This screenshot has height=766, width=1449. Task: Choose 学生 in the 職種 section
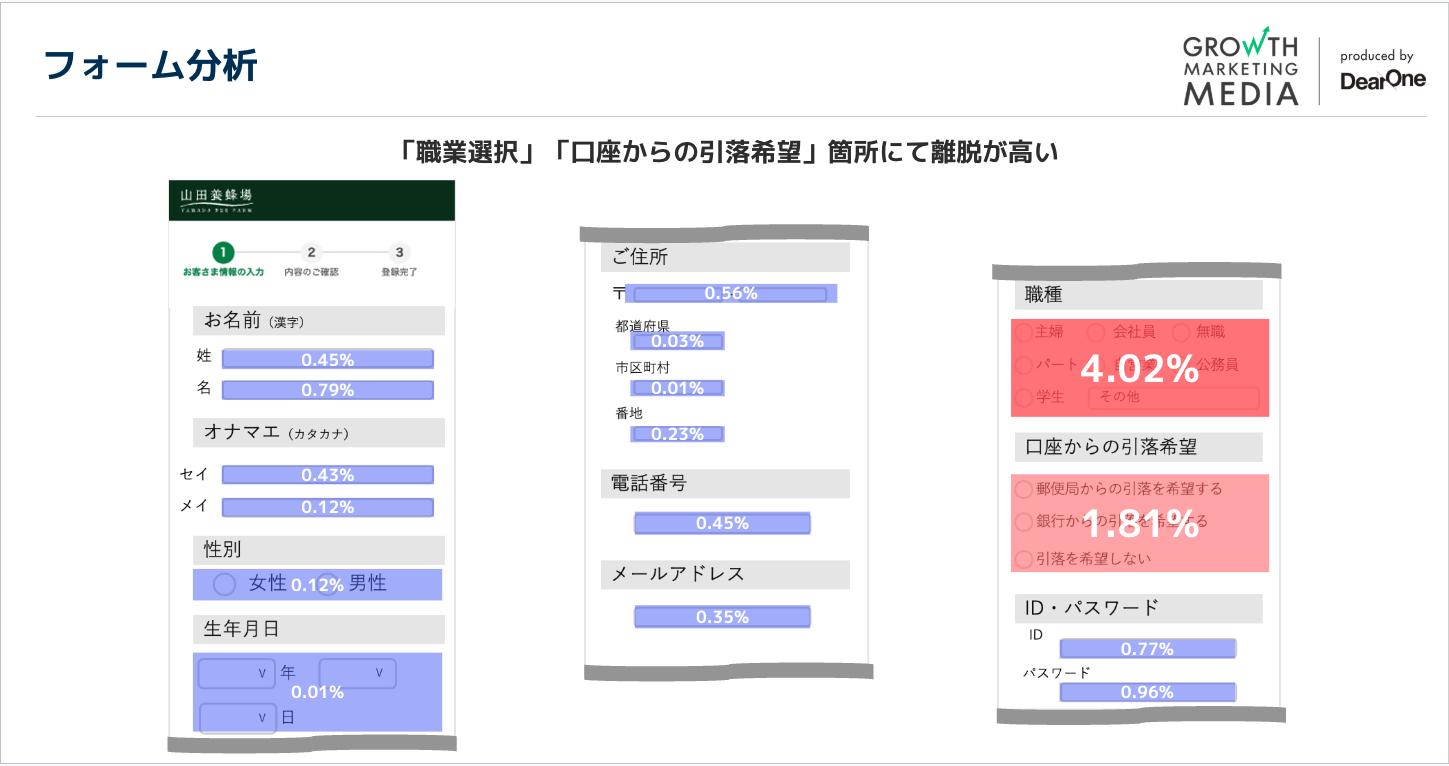(1023, 398)
